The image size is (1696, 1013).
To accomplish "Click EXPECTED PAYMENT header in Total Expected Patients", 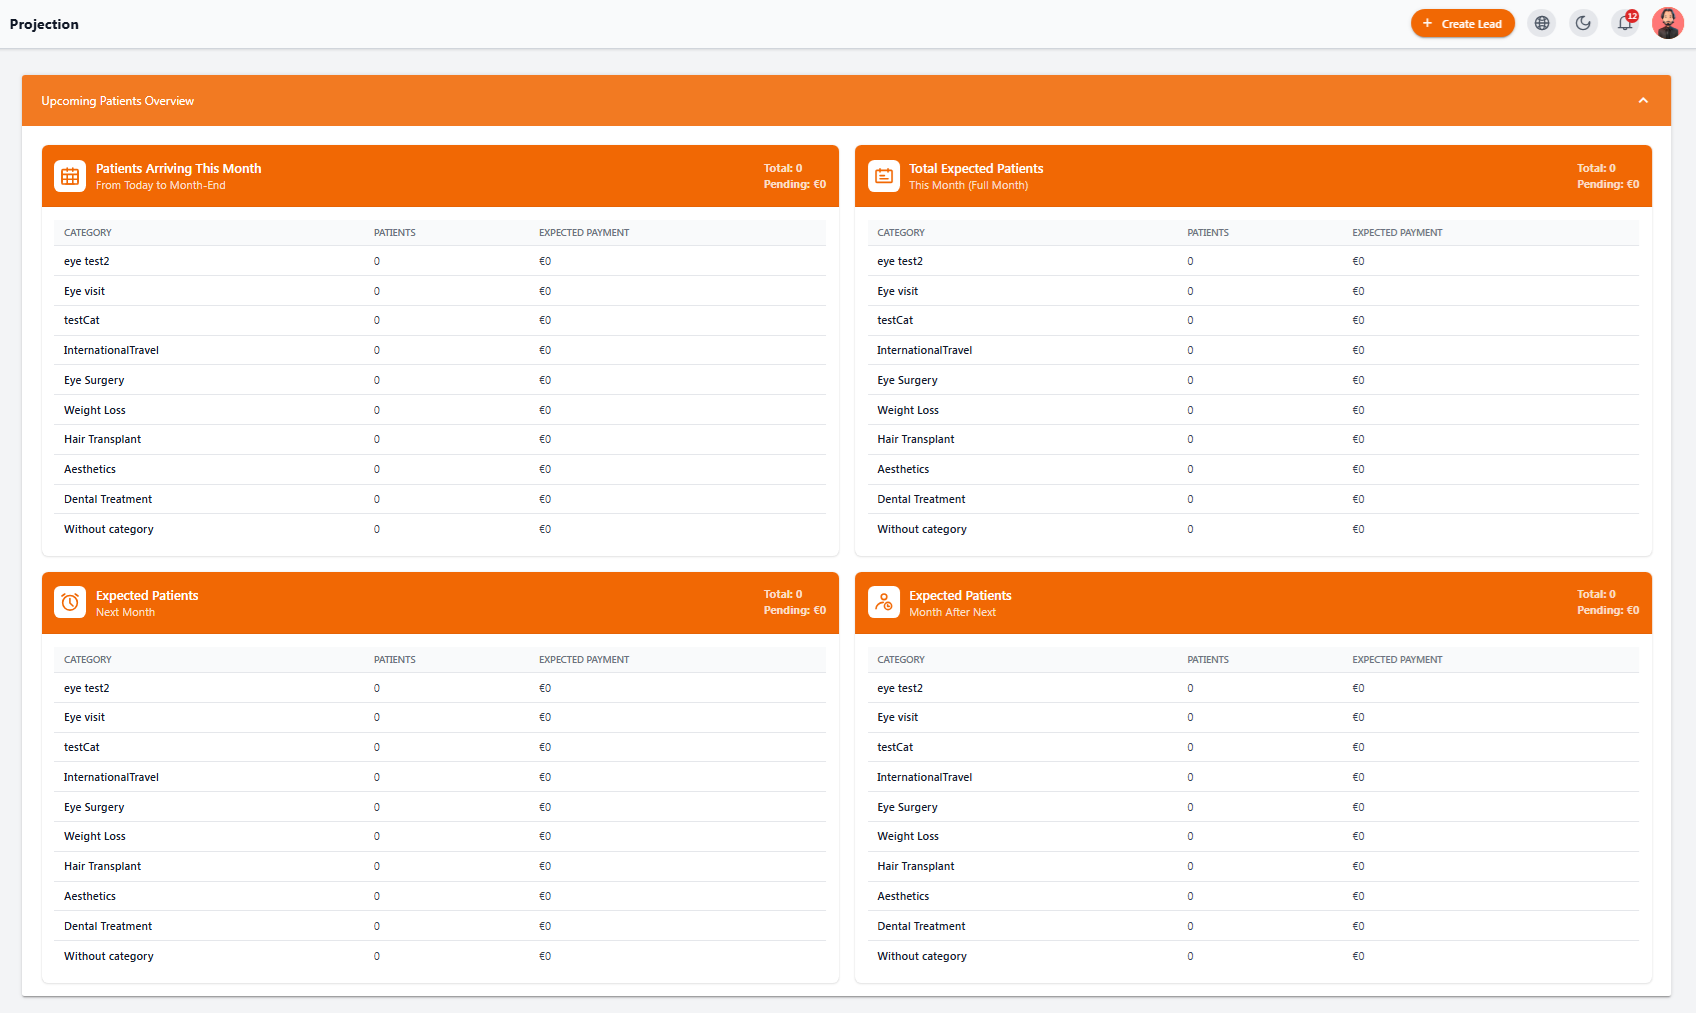I will [x=1397, y=233].
